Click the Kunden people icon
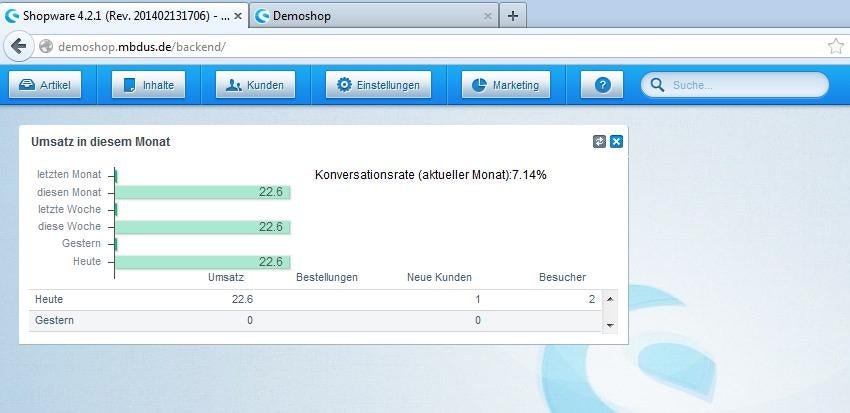 tap(234, 85)
